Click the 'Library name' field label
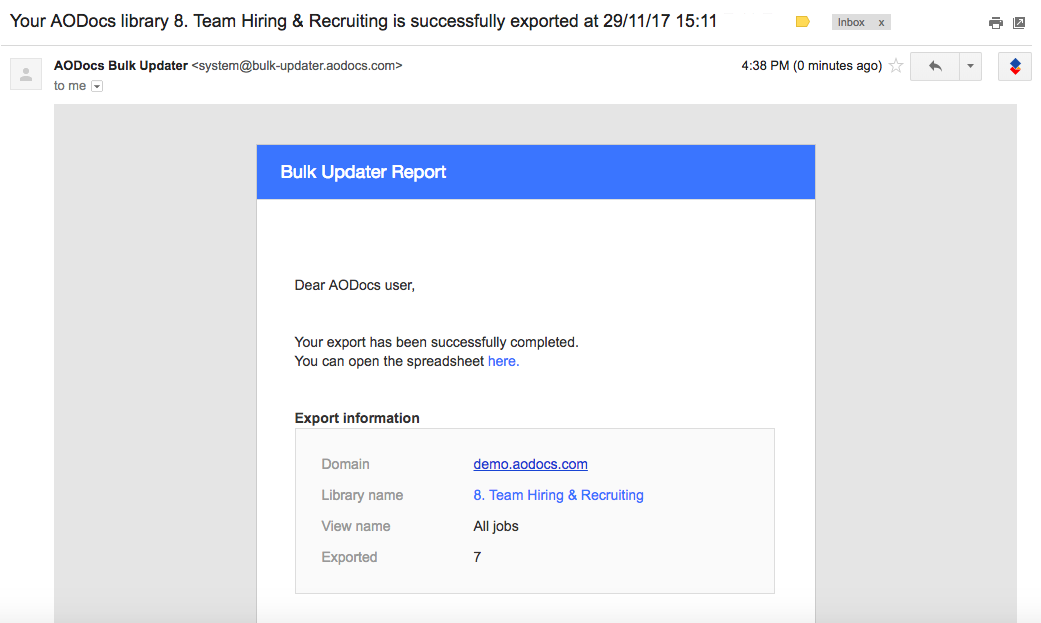This screenshot has width=1041, height=623. point(362,495)
